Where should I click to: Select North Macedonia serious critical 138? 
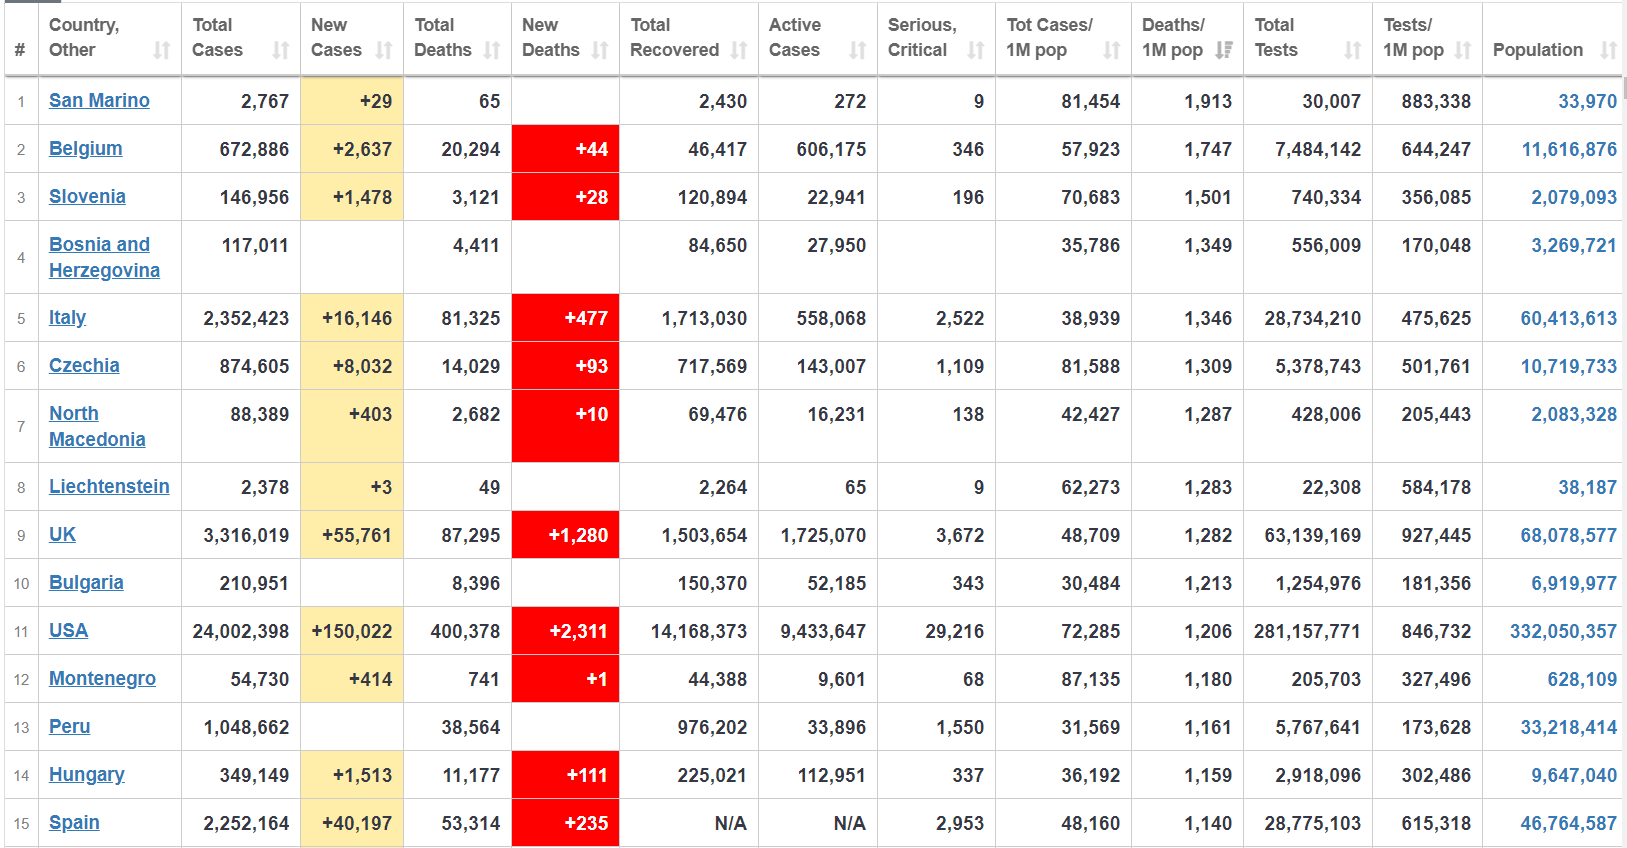936,426
